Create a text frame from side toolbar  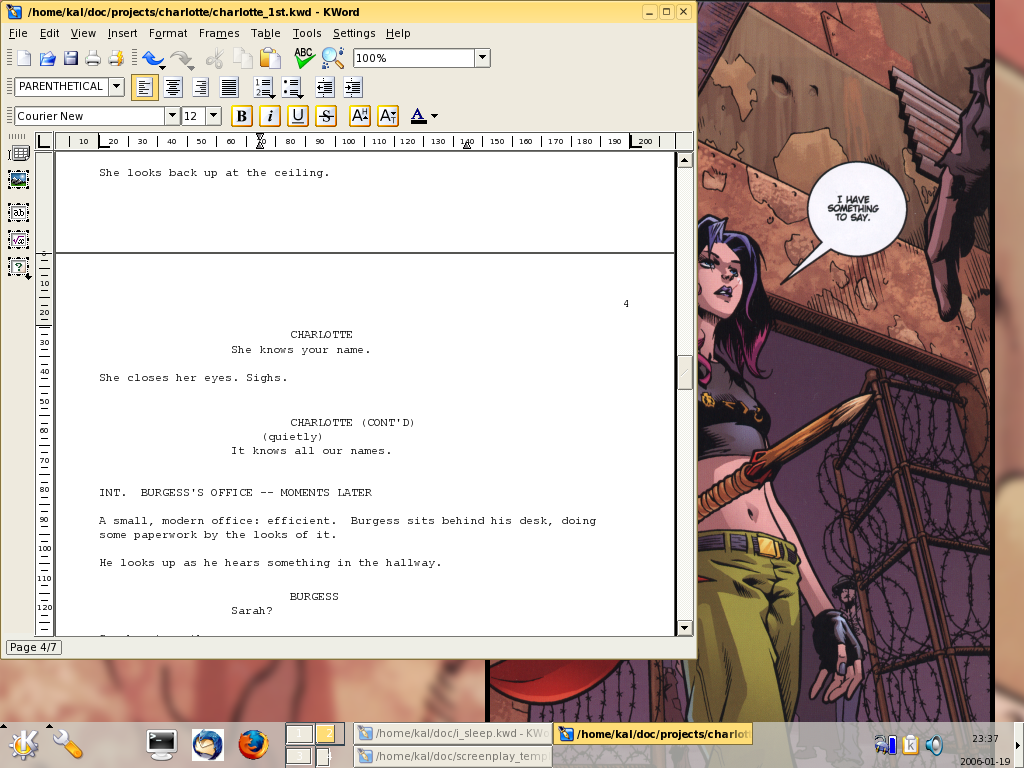[18, 212]
